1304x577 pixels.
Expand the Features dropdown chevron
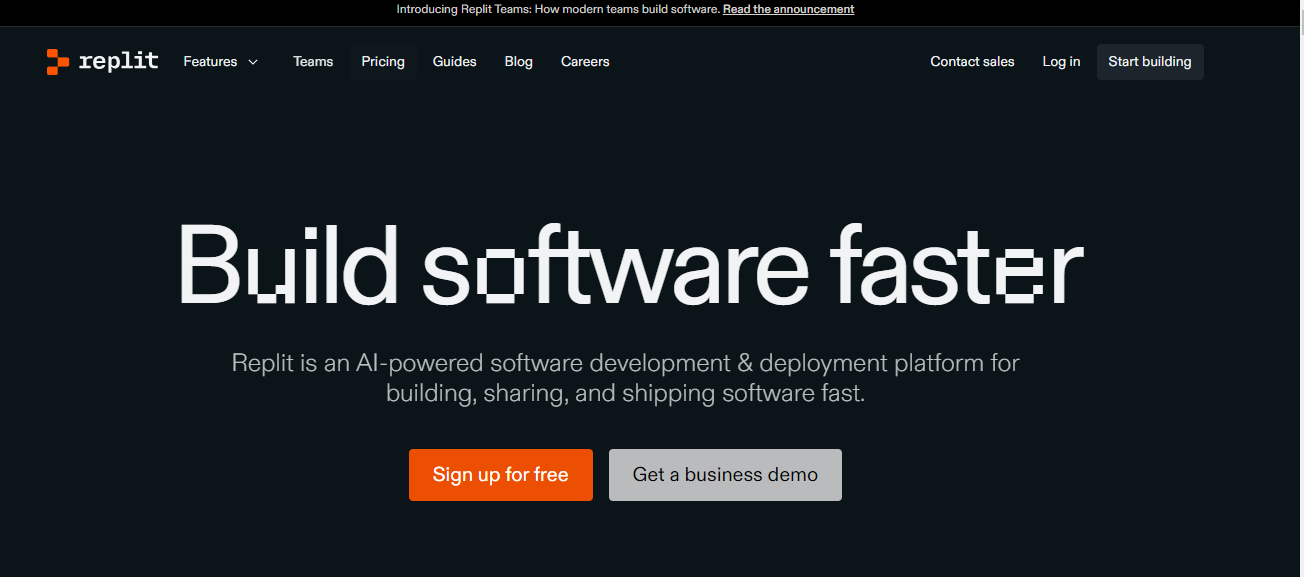pyautogui.click(x=254, y=62)
